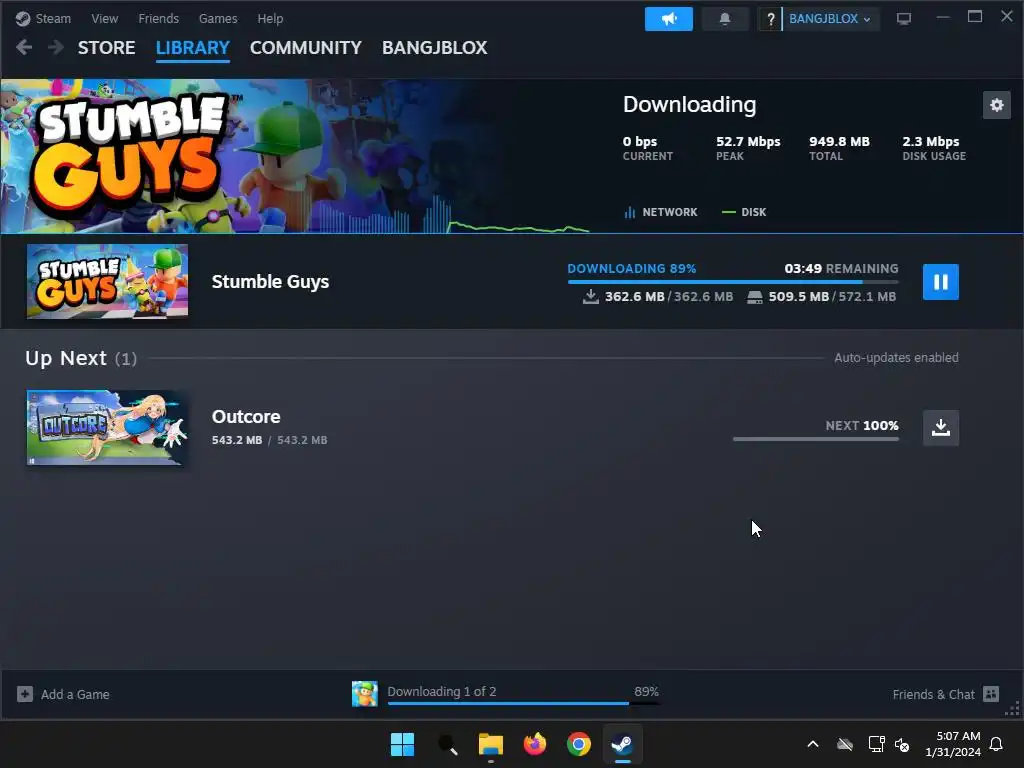Start the Outcore download now

click(x=940, y=428)
